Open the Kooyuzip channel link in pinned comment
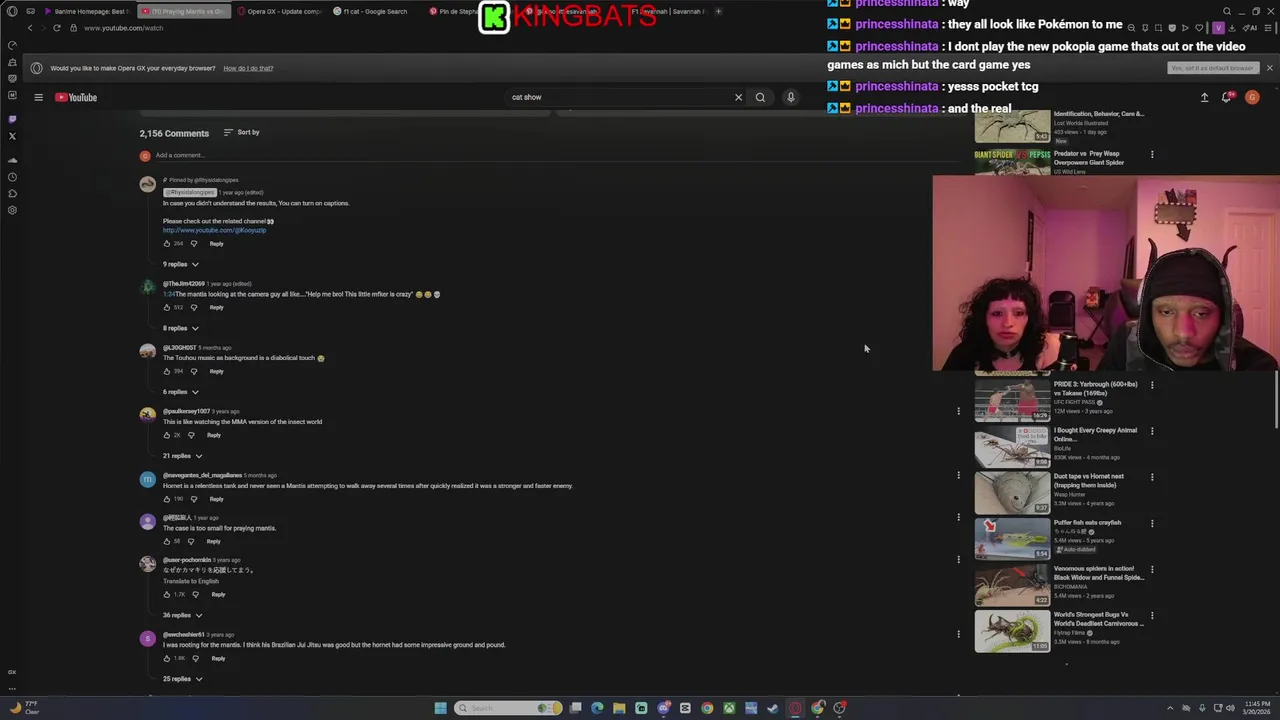 [214, 230]
